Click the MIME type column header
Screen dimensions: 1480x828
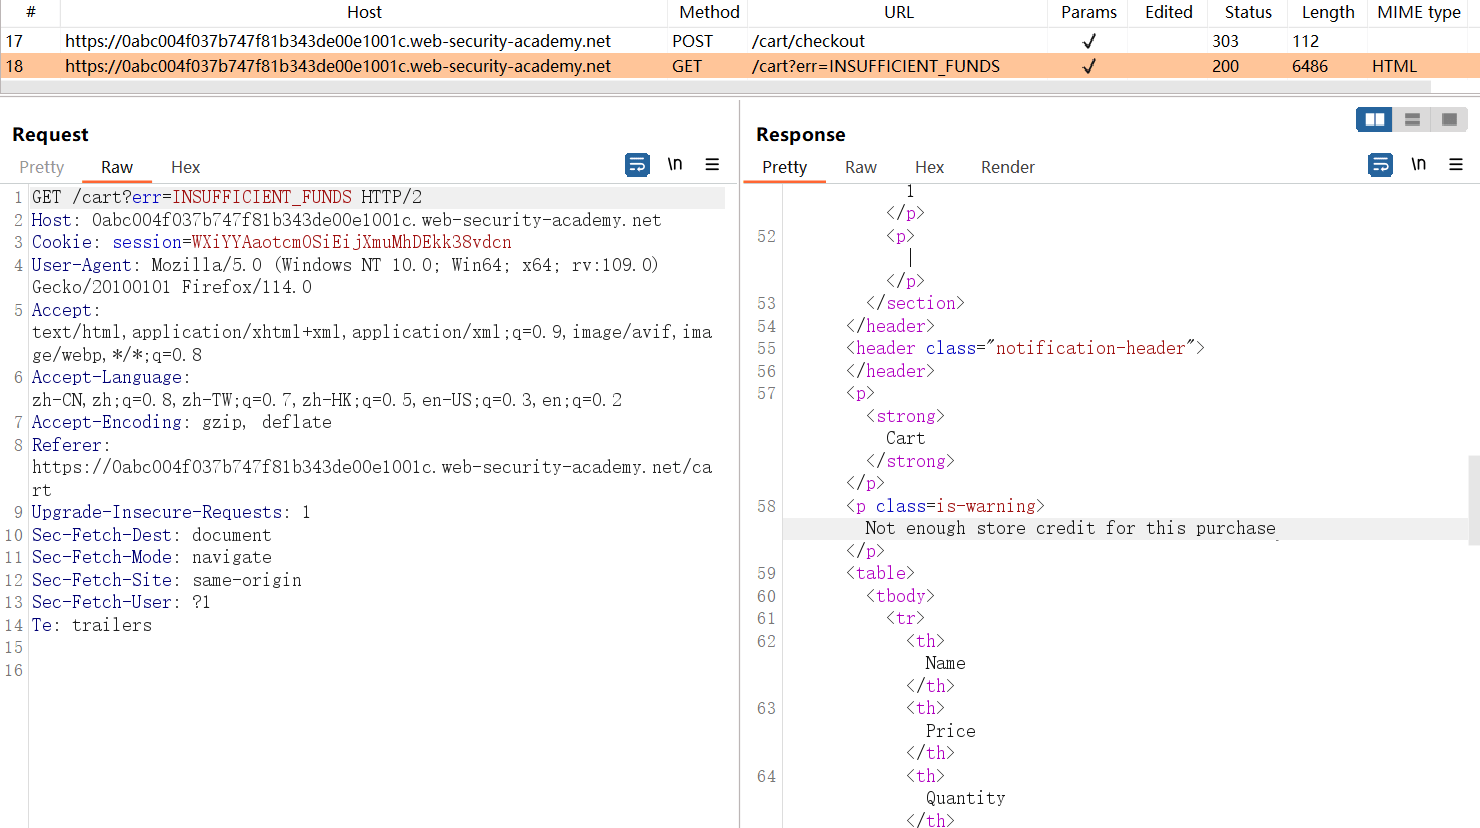[1418, 12]
